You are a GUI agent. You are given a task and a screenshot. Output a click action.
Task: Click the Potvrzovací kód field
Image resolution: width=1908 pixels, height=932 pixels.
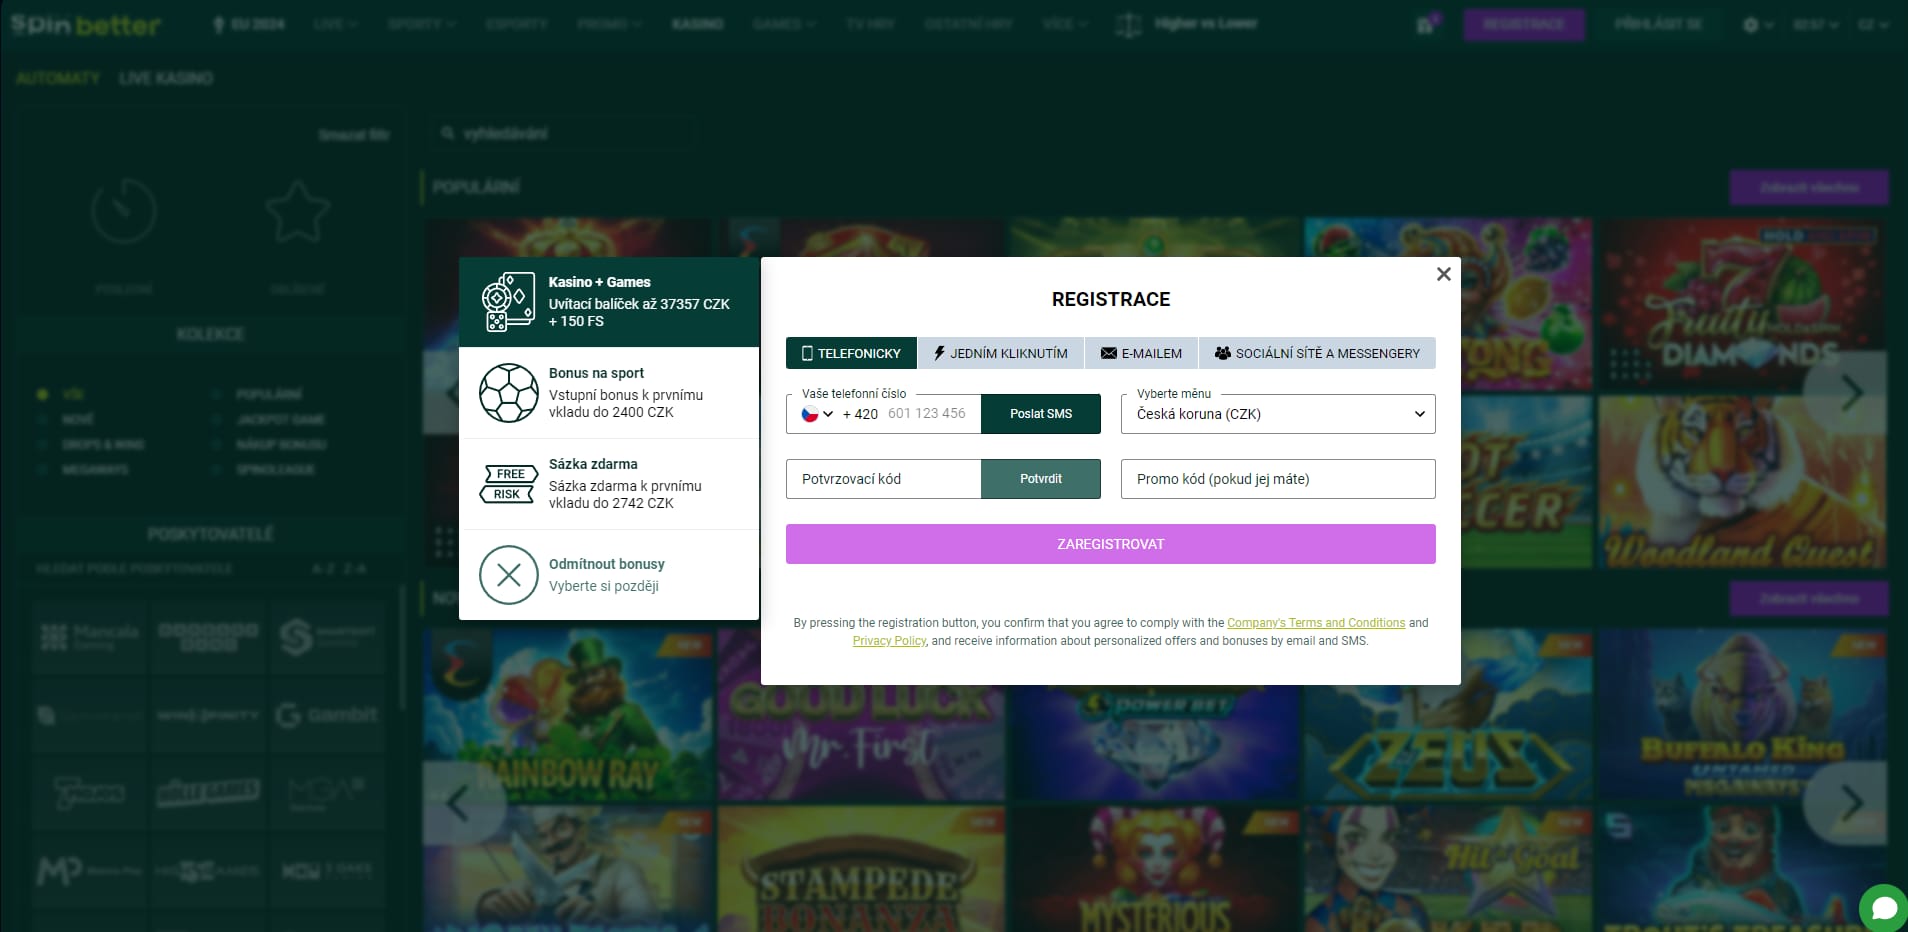(883, 479)
